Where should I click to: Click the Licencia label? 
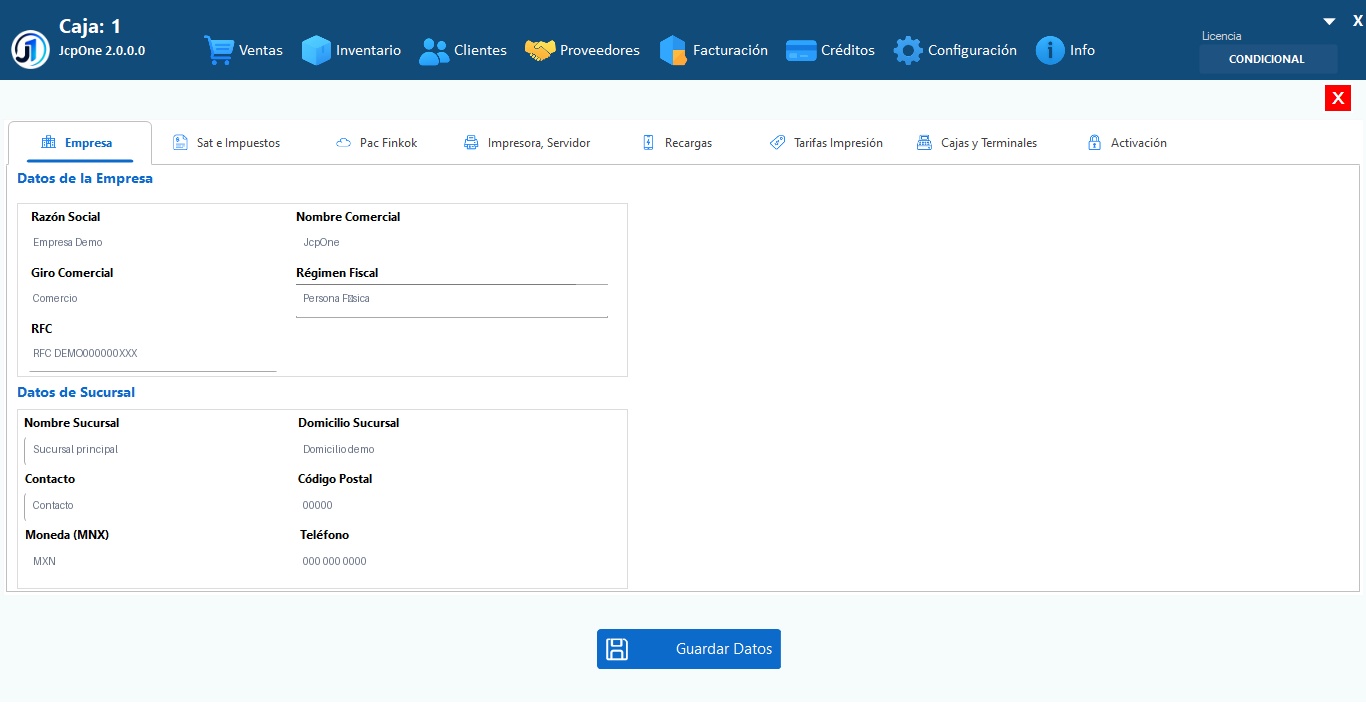coord(1221,36)
